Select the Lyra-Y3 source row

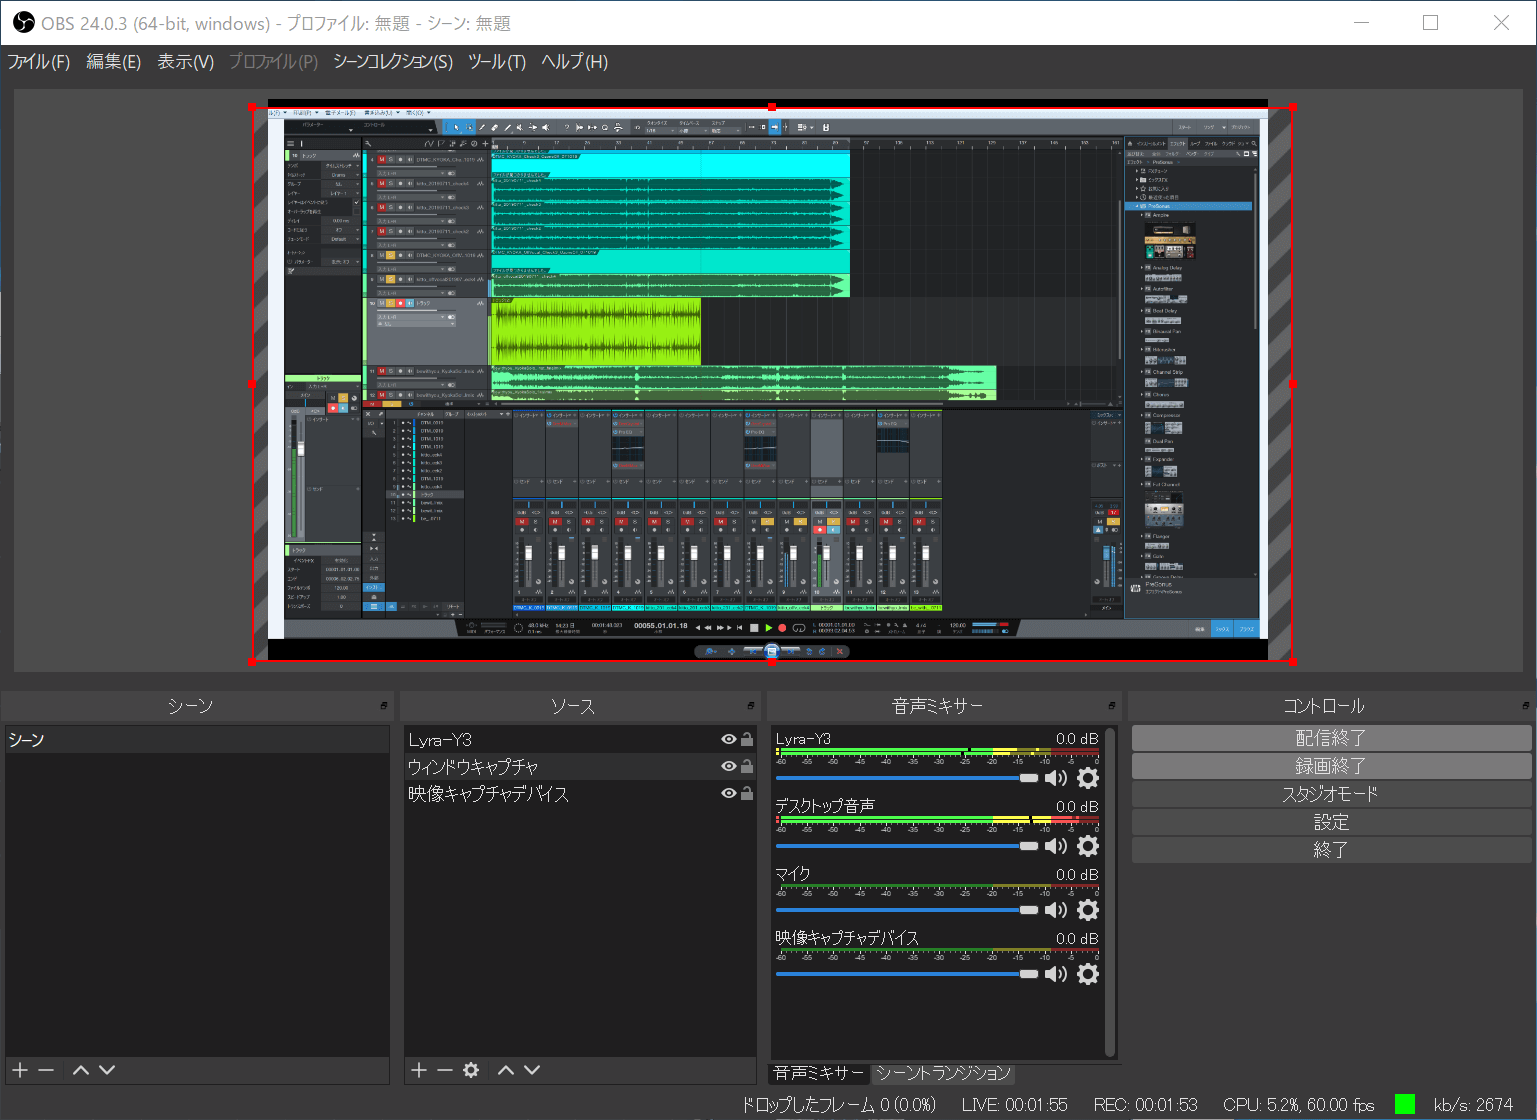(x=580, y=739)
